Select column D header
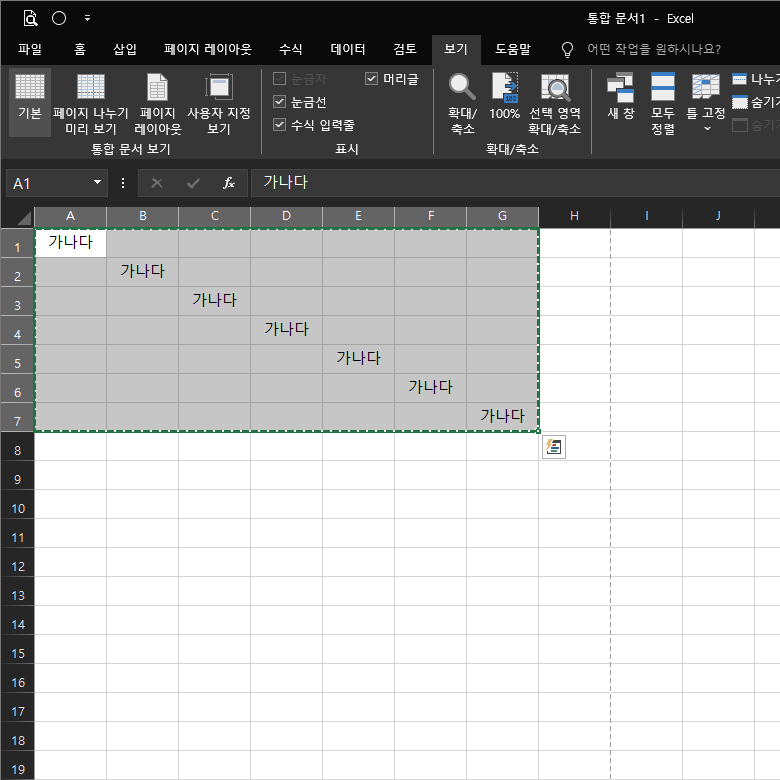This screenshot has height=780, width=780. click(287, 216)
